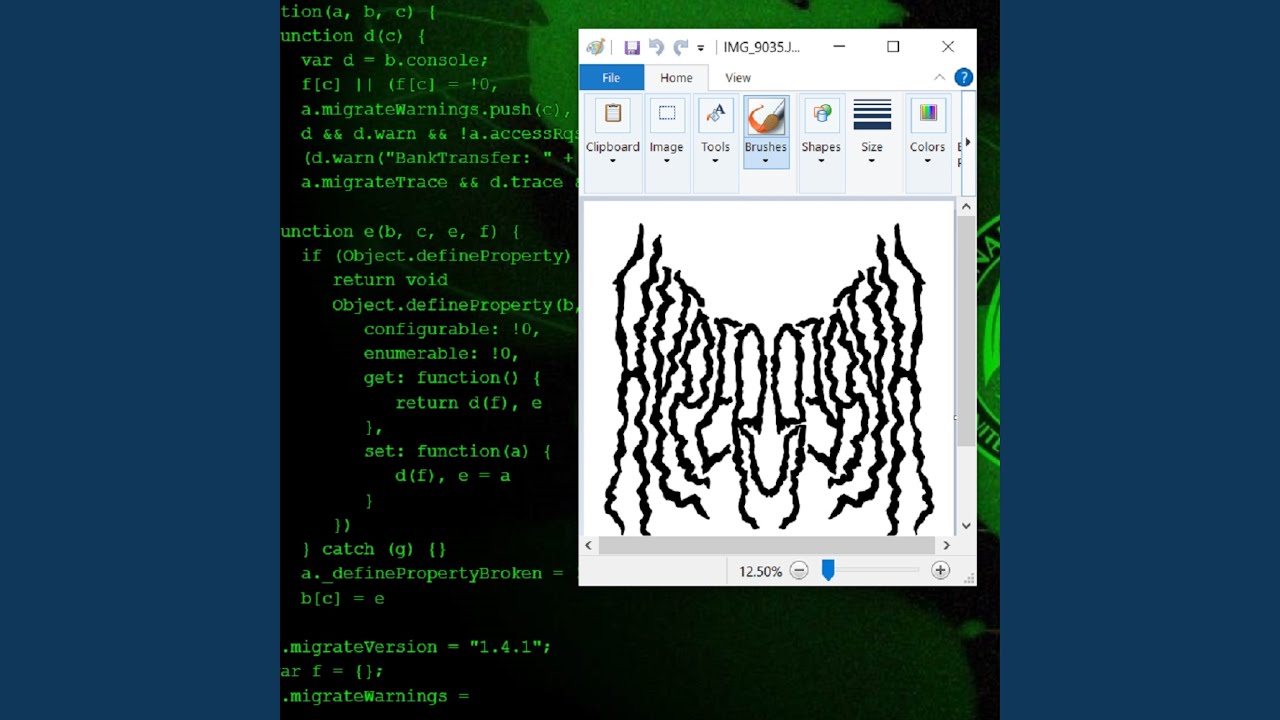Select the Brushes tool icon
This screenshot has height=720, width=1280.
coord(766,116)
